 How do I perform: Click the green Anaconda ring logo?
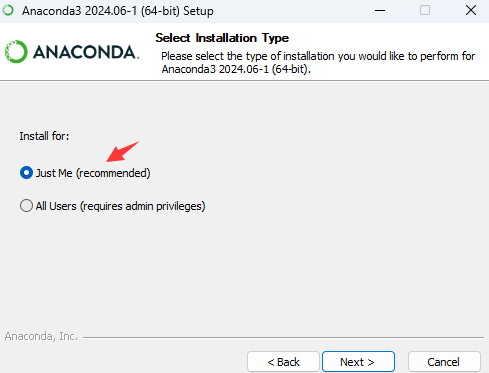pos(16,52)
